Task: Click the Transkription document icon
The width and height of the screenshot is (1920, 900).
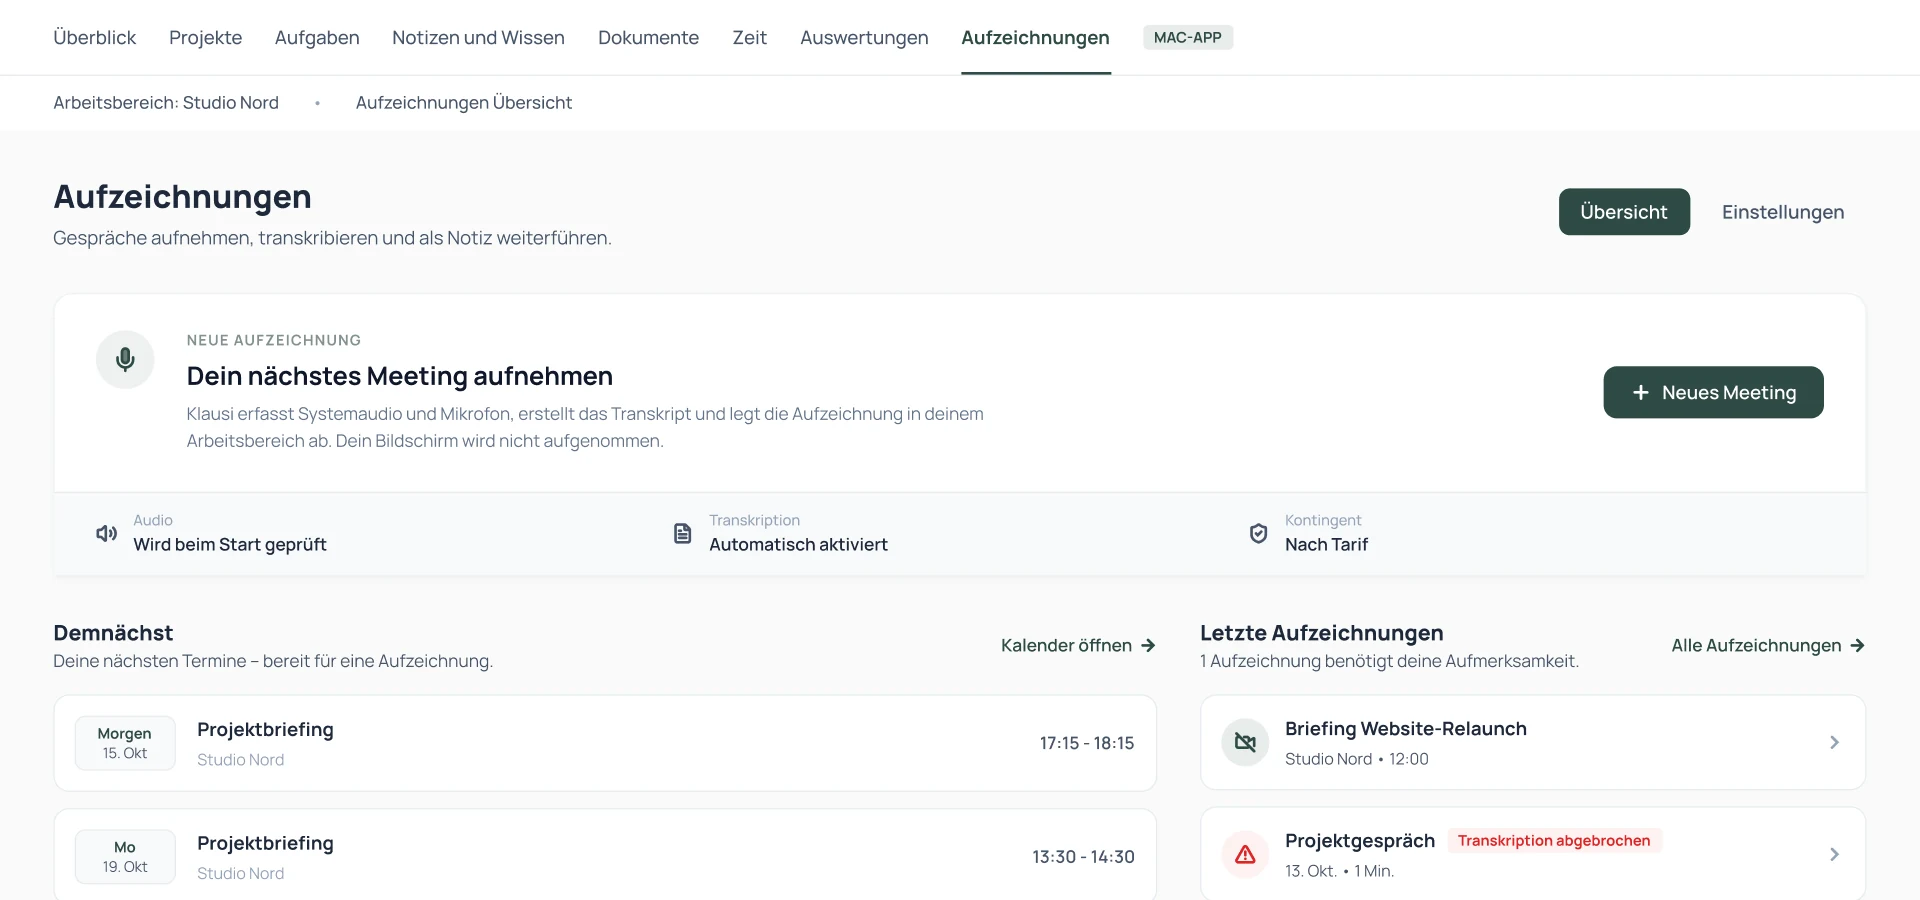Action: point(682,533)
